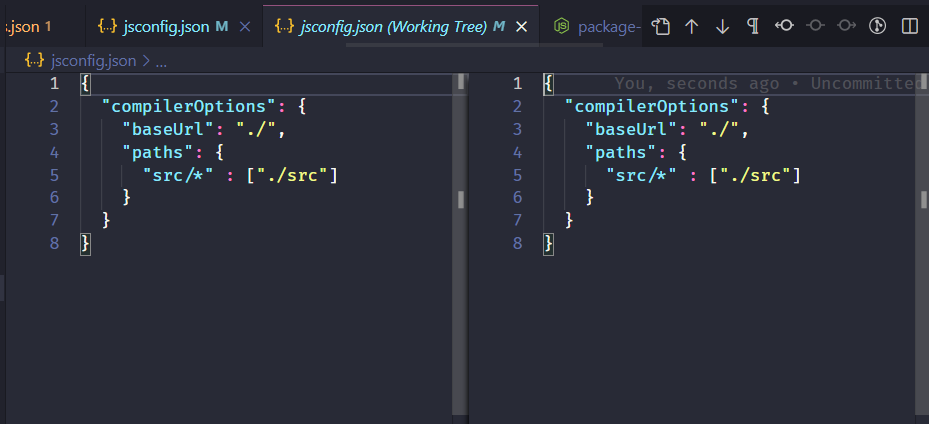Click the JSON icon on Working Tree tab

(x=285, y=26)
